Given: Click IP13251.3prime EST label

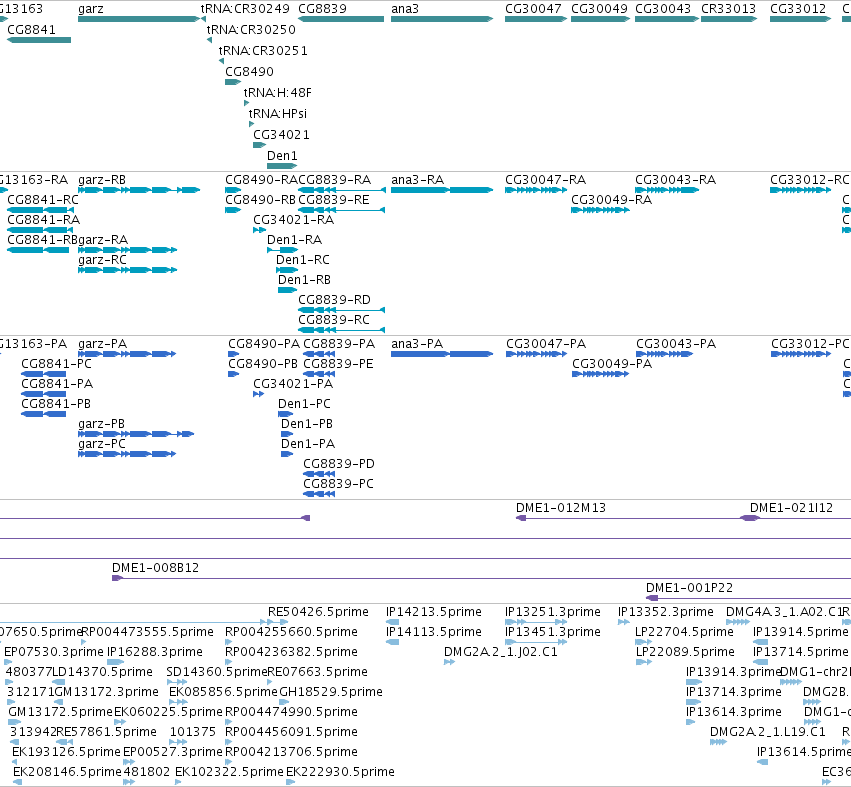Looking at the screenshot, I should [x=552, y=612].
